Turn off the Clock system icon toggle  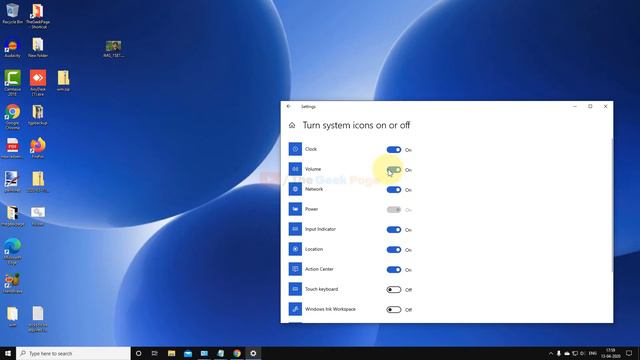(x=394, y=150)
